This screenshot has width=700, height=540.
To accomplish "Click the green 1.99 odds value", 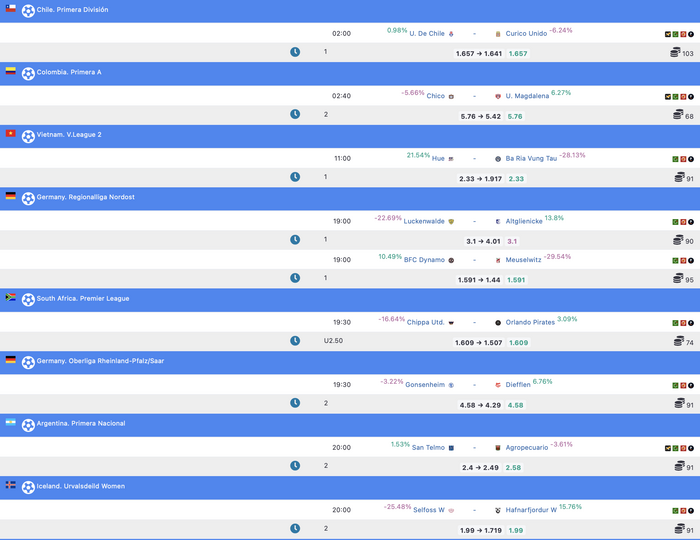I will 516,531.
